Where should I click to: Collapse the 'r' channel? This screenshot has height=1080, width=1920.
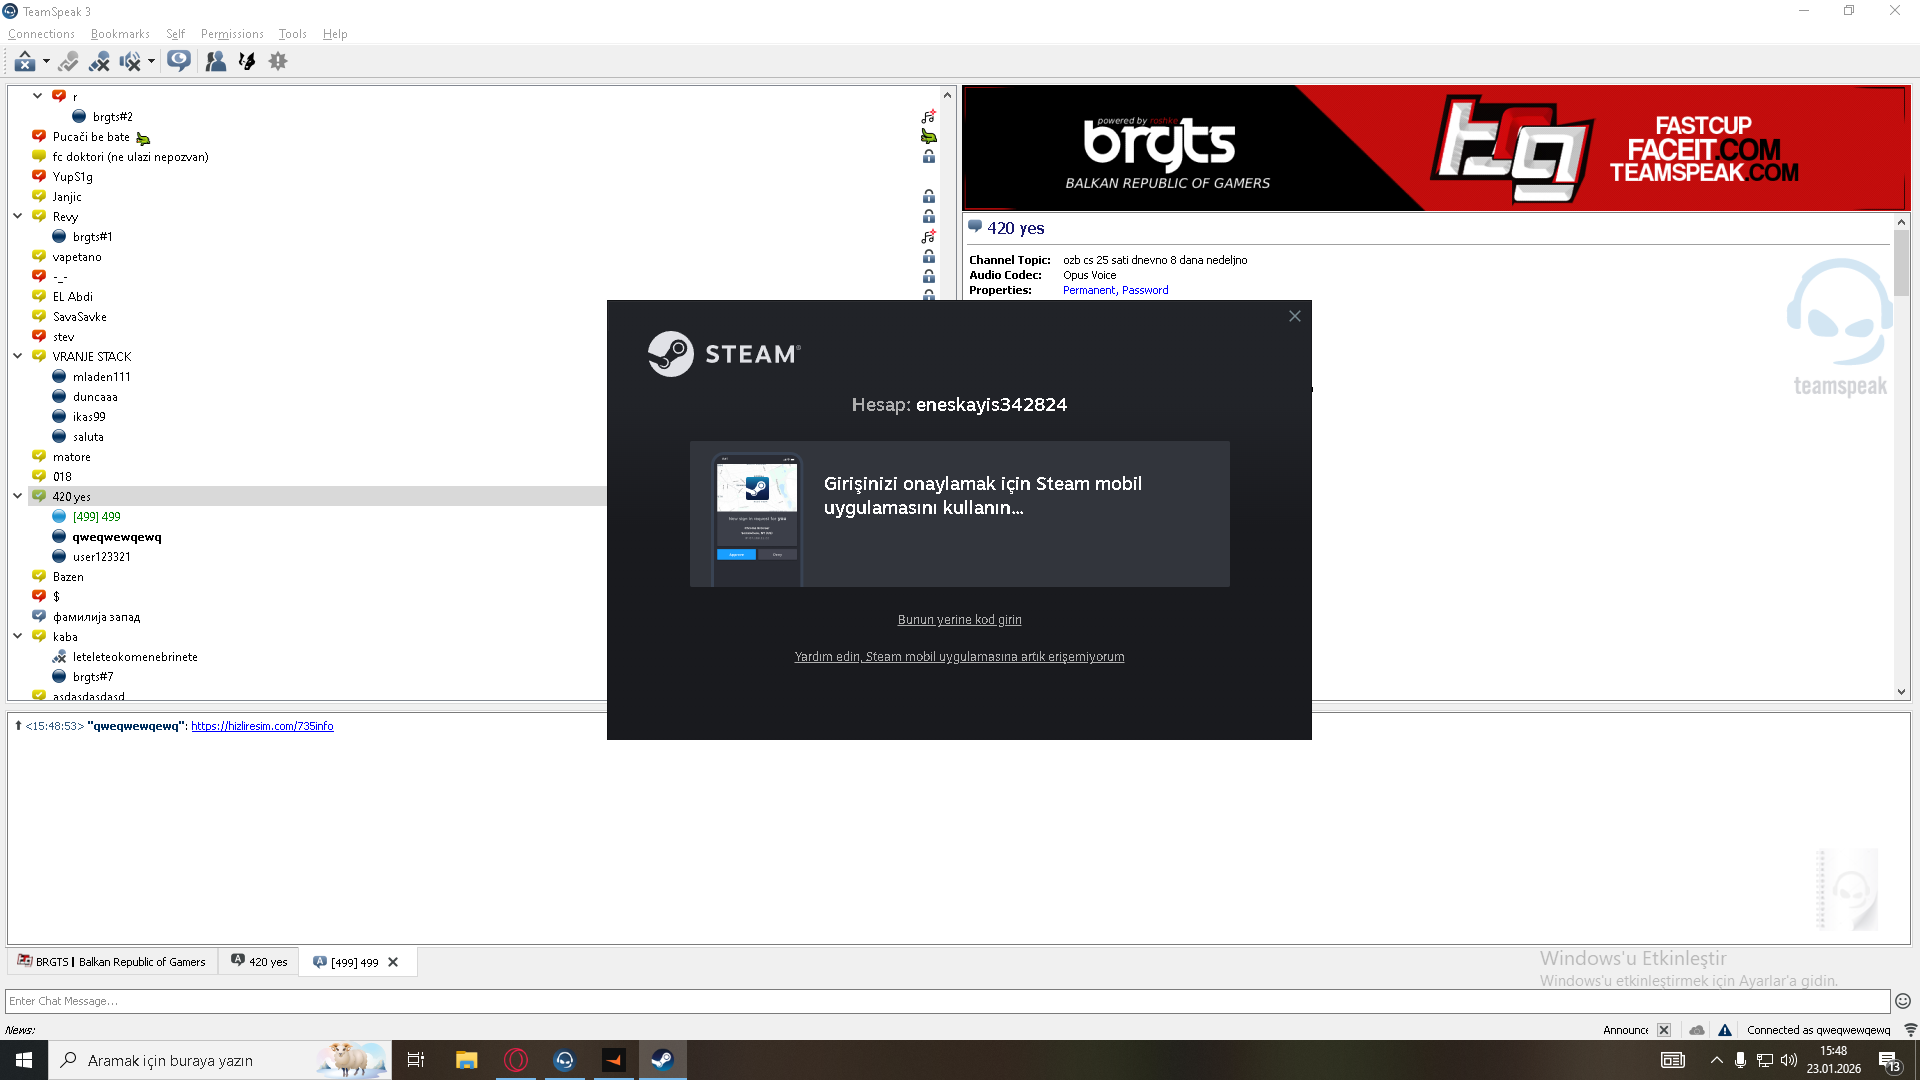tap(37, 96)
